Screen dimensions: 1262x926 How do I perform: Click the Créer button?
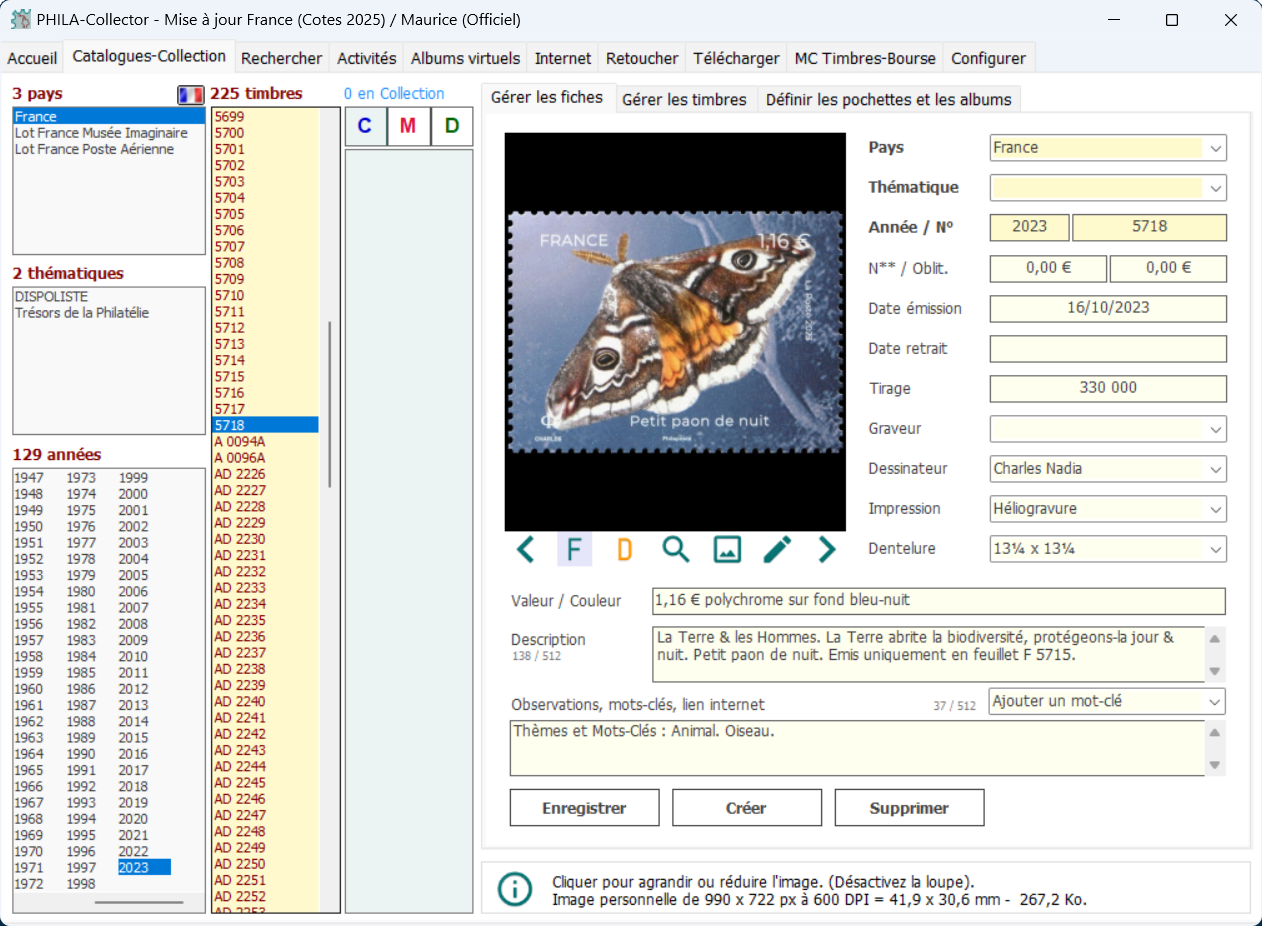(x=747, y=808)
